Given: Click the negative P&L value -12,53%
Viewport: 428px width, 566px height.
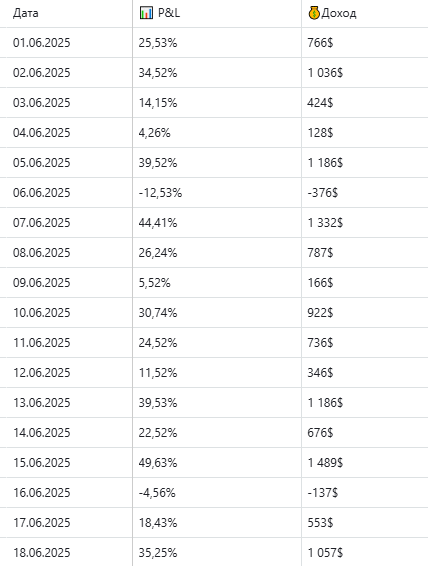Looking at the screenshot, I should point(160,193).
